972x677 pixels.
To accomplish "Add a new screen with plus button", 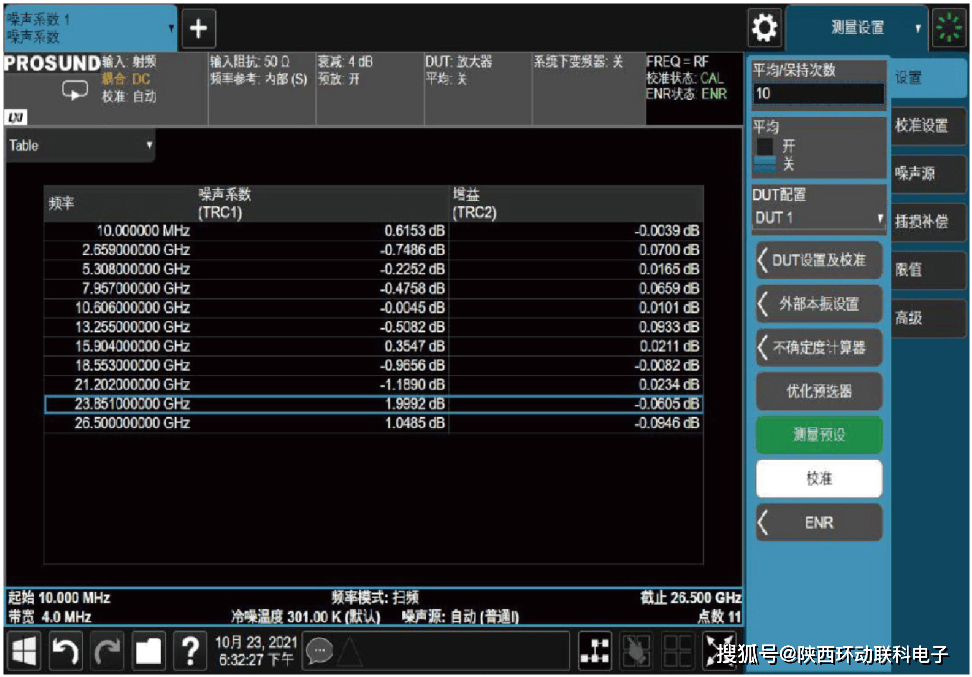I will (x=197, y=29).
